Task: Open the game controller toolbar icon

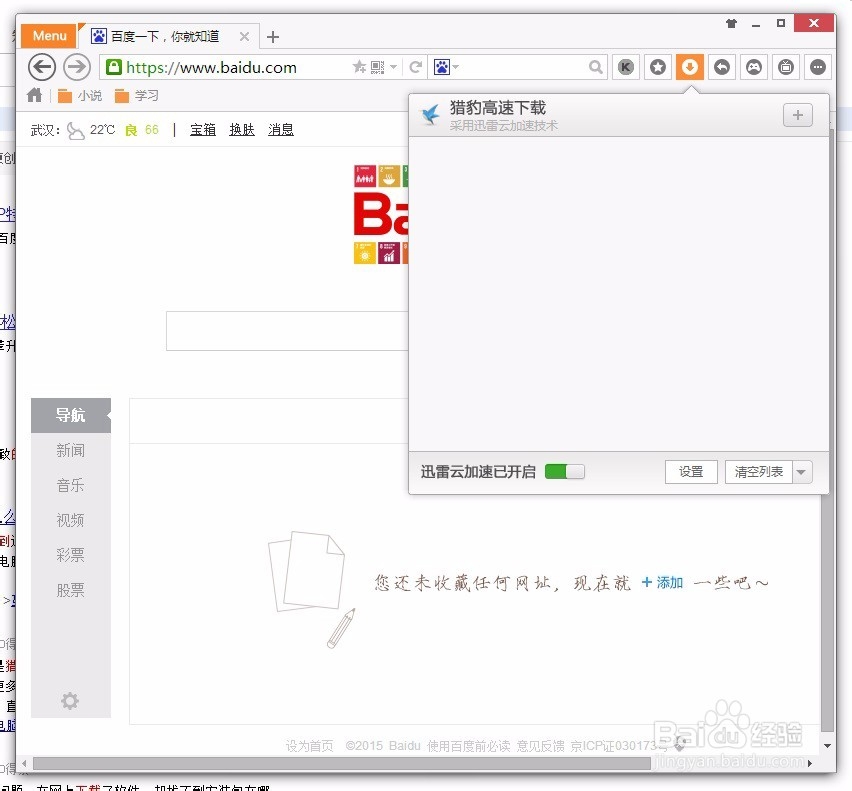Action: tap(754, 67)
